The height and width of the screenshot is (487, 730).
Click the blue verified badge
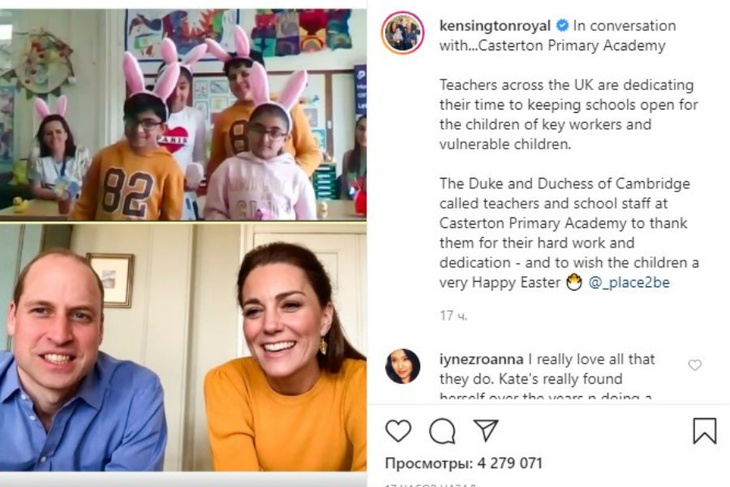563,26
